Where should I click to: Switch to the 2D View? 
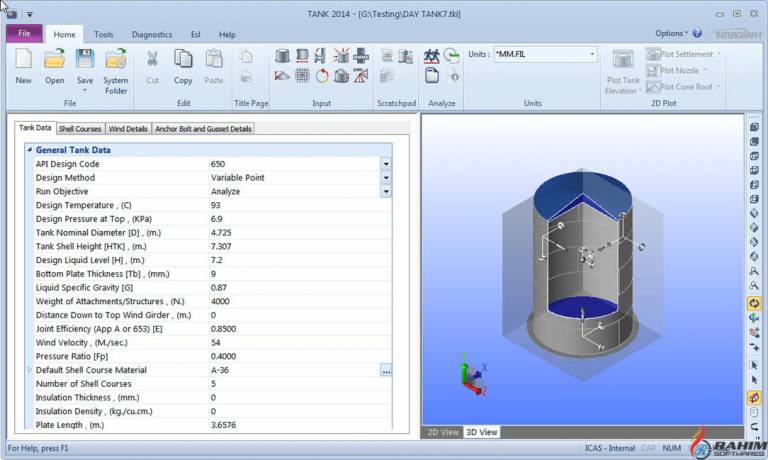442,432
